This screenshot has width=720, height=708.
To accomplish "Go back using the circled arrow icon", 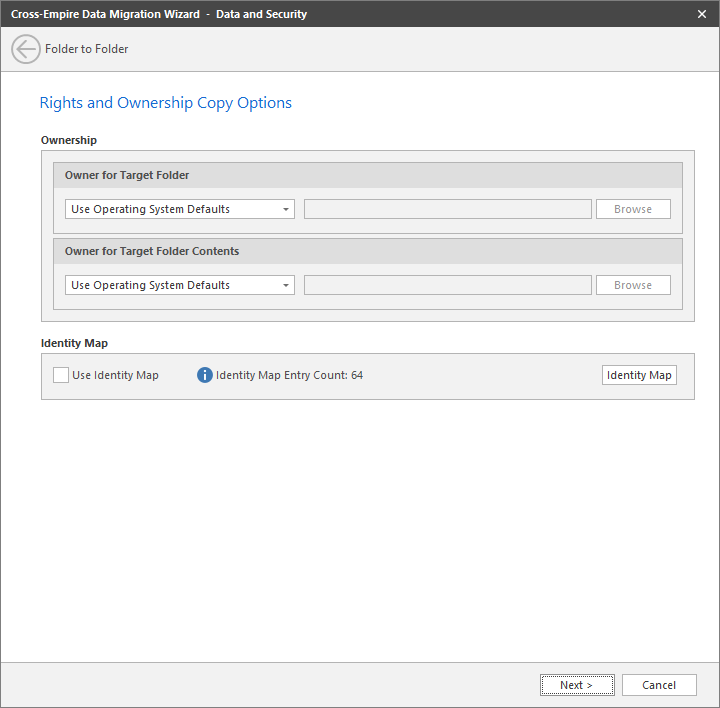I will 26,49.
